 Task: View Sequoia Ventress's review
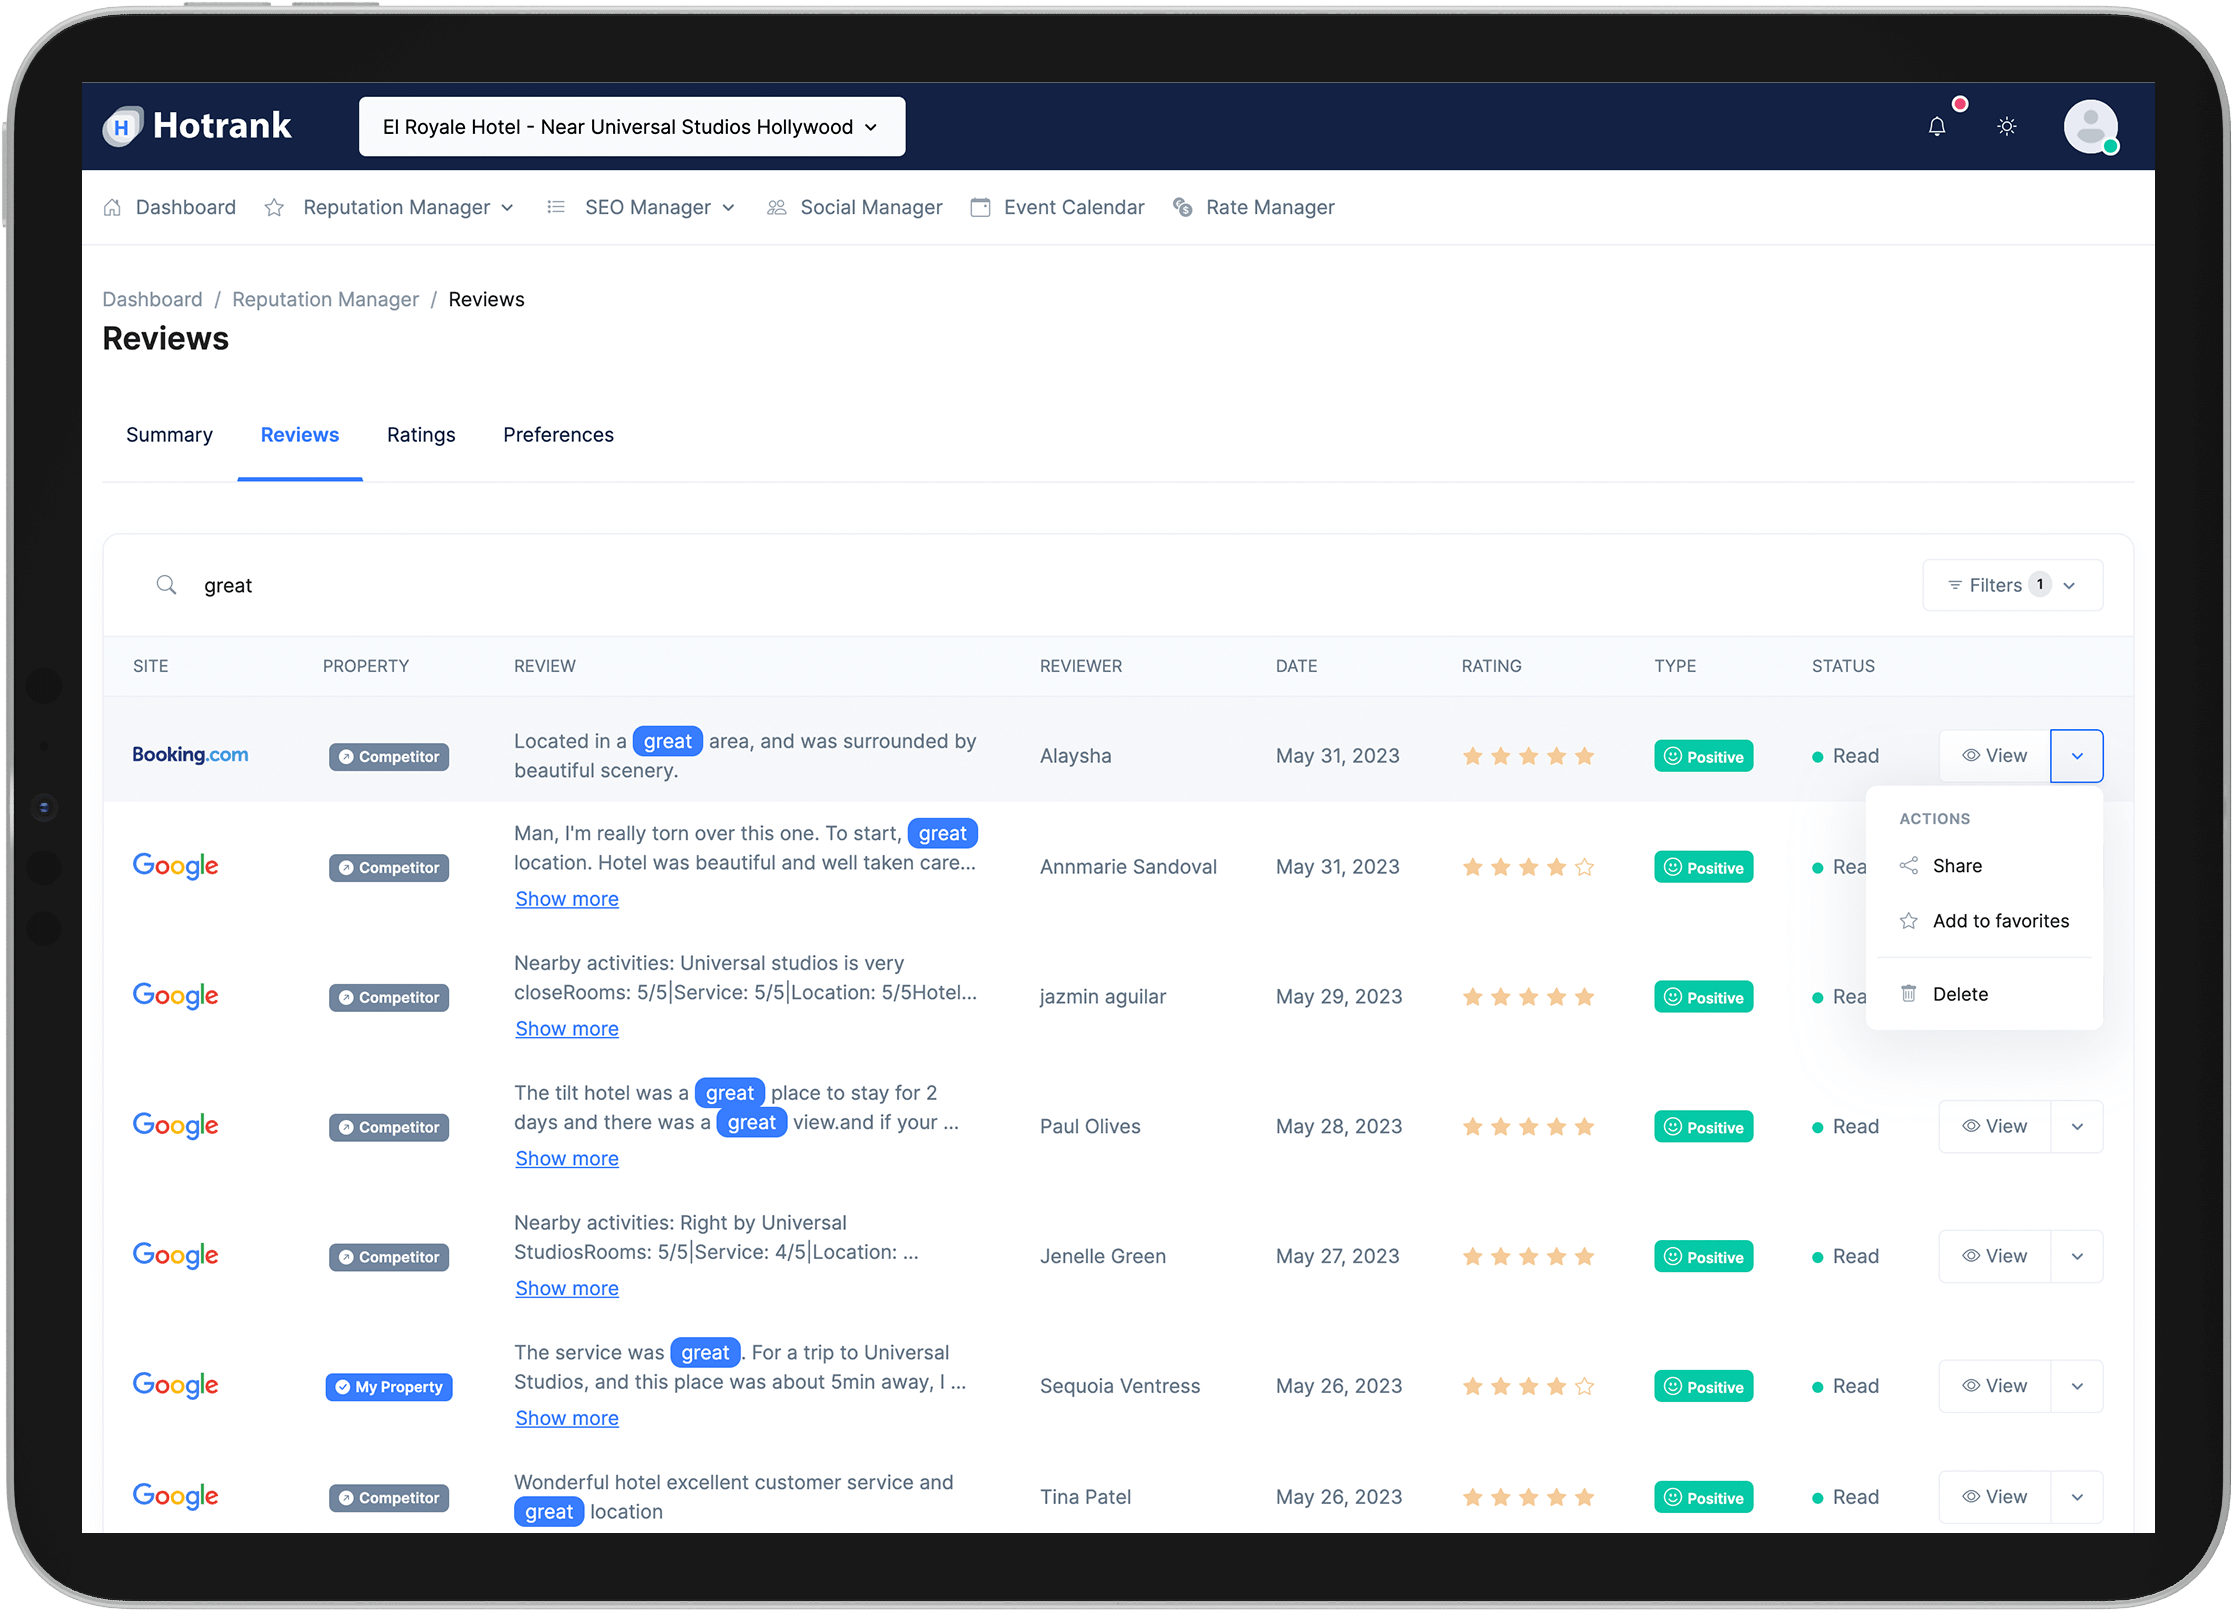tap(1995, 1386)
